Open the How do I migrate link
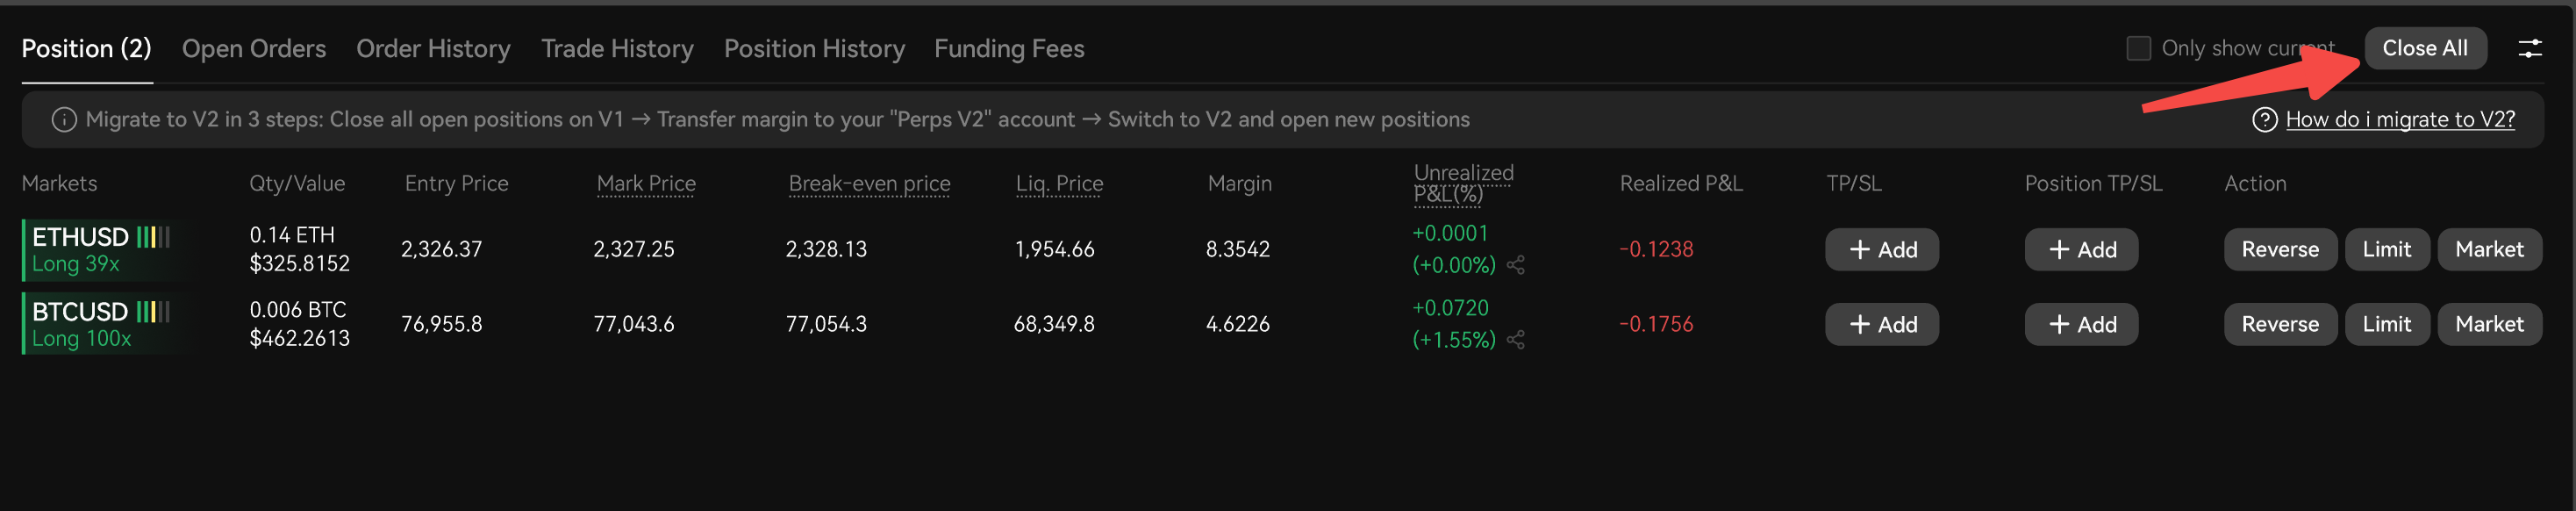 click(2400, 120)
